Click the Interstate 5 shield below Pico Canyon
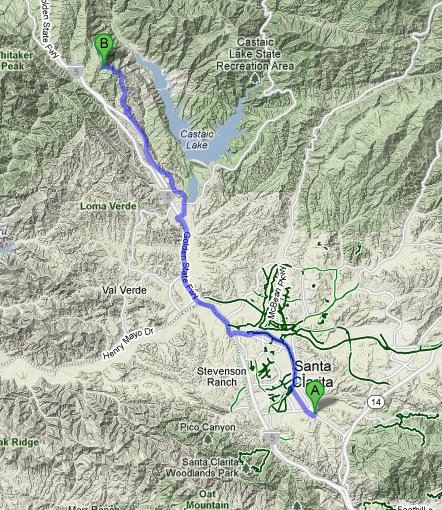Viewport: 442px width, 510px height. (271, 438)
